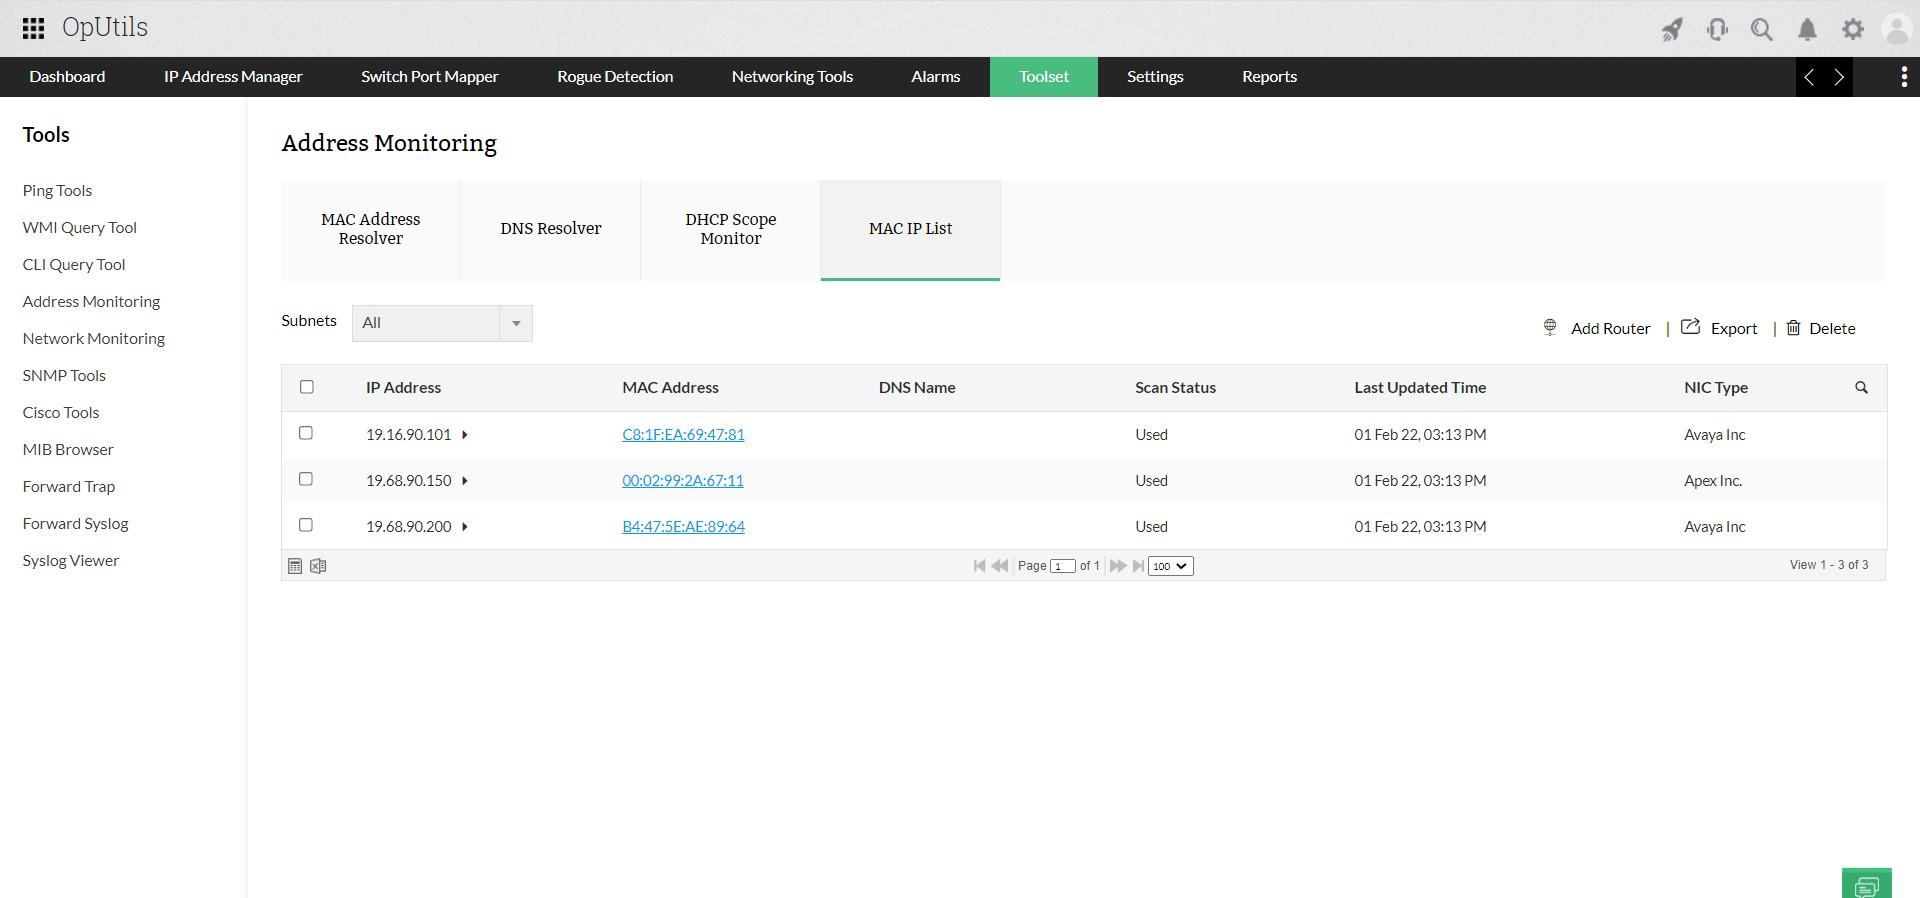1920x898 pixels.
Task: Open the settings gear icon
Action: click(1853, 29)
